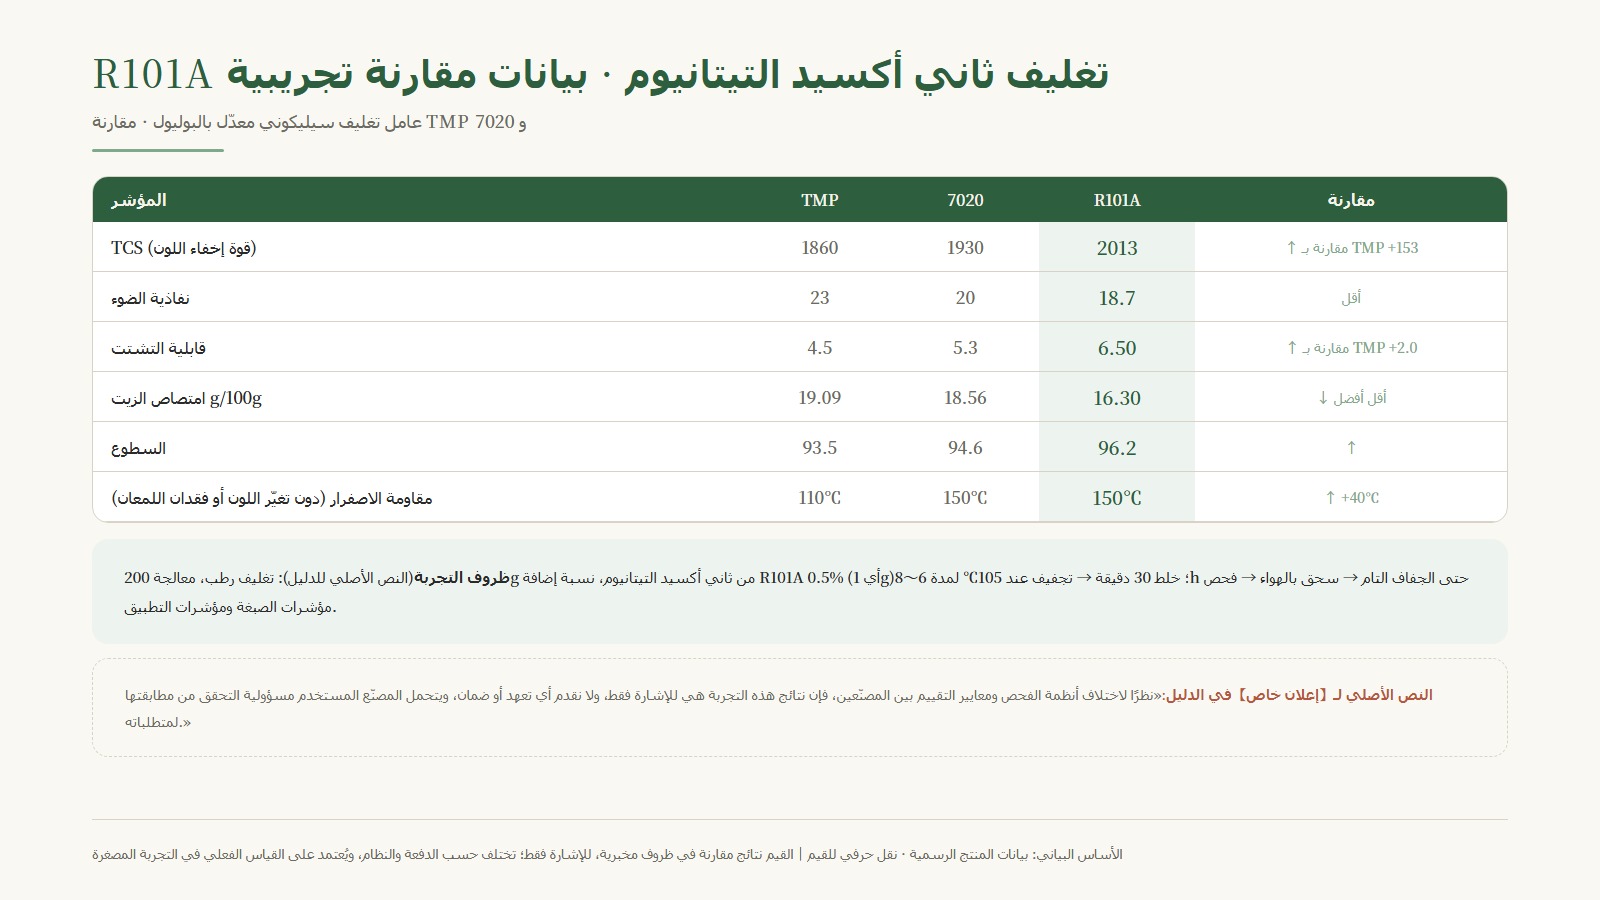Click the مقارنة column header
Viewport: 1600px width, 900px height.
point(1351,200)
